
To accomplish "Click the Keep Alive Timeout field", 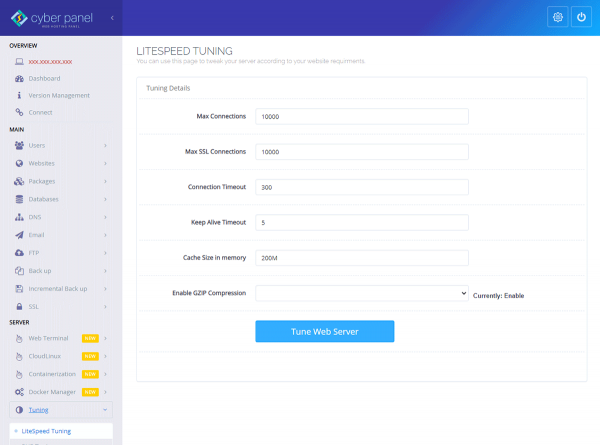I will (x=362, y=222).
